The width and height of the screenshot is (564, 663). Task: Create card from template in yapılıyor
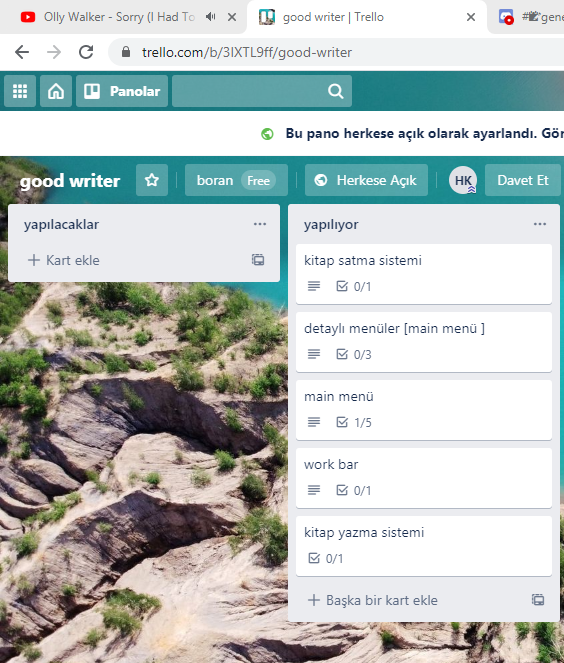coord(538,600)
